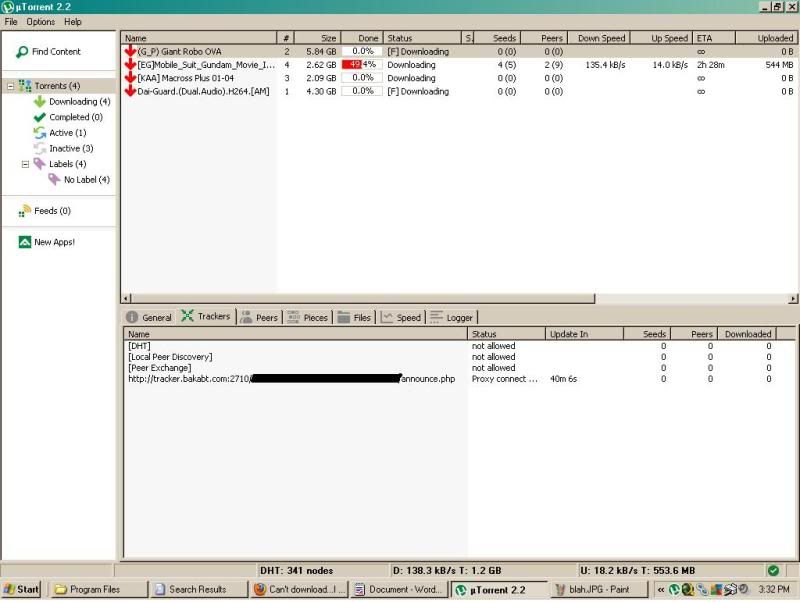This screenshot has width=800, height=602.
Task: Open Find Content search icon
Action: pyautogui.click(x=22, y=52)
